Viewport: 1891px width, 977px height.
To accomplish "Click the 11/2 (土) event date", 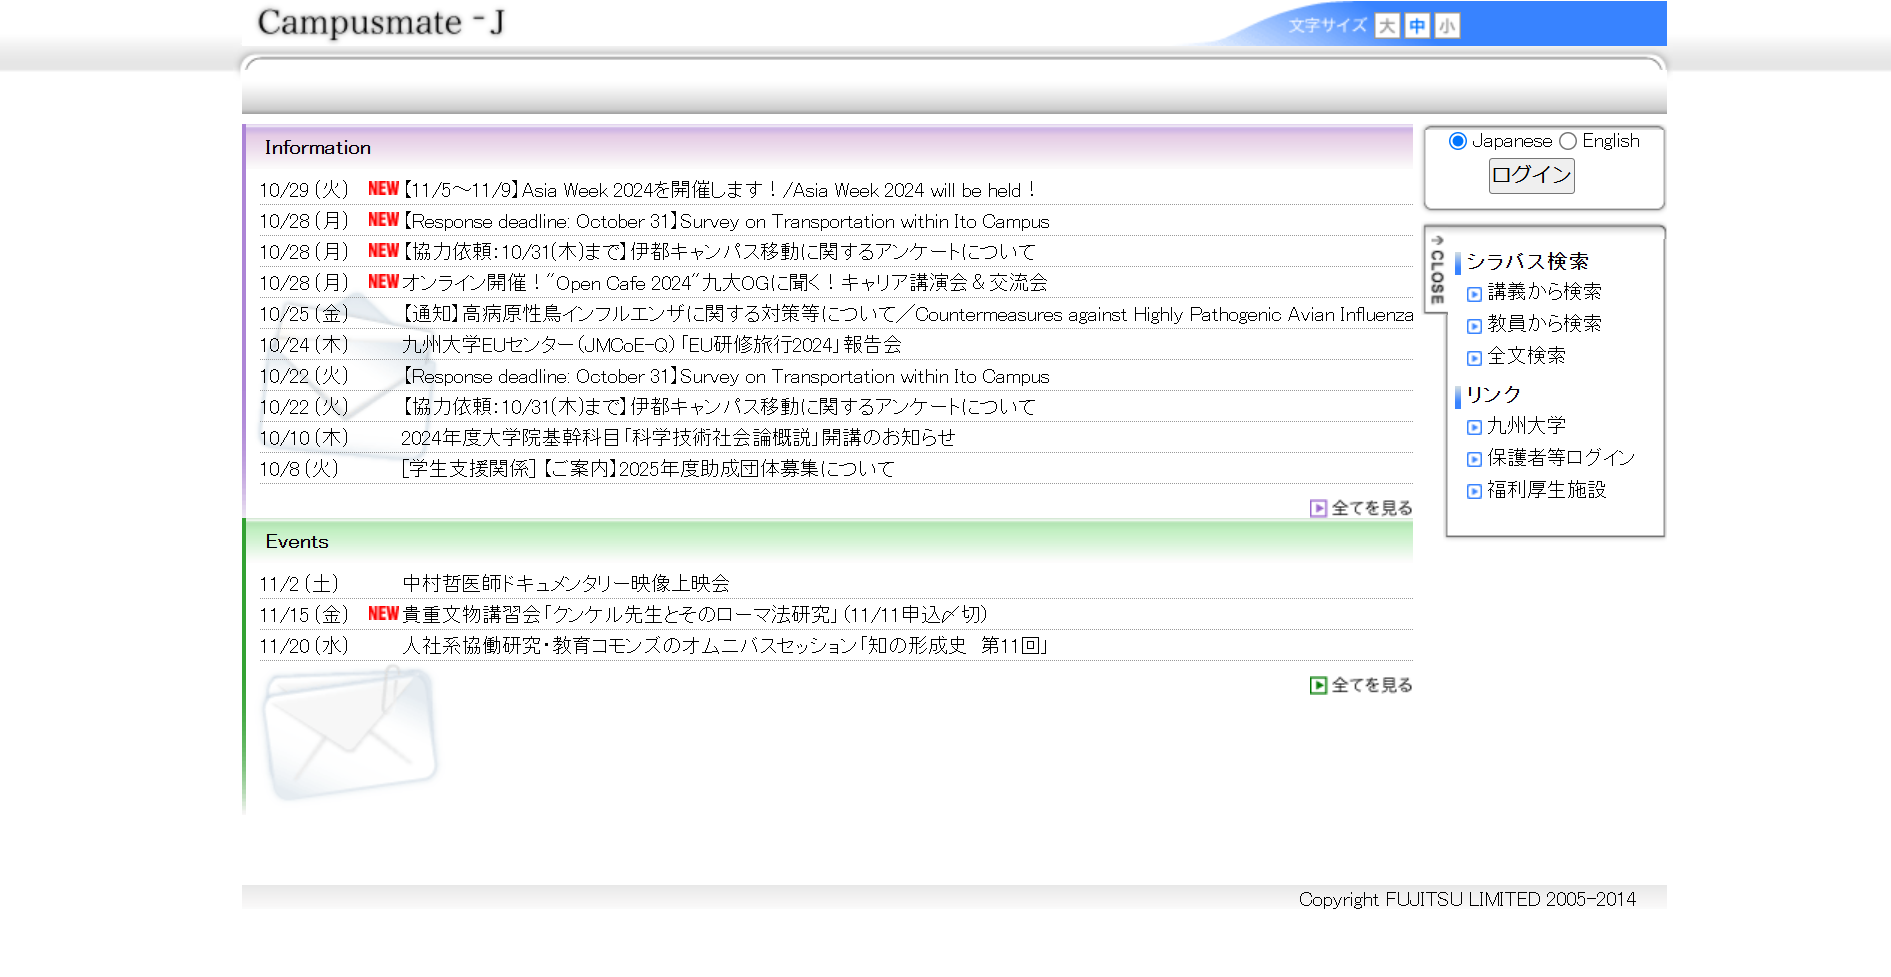I will point(299,584).
